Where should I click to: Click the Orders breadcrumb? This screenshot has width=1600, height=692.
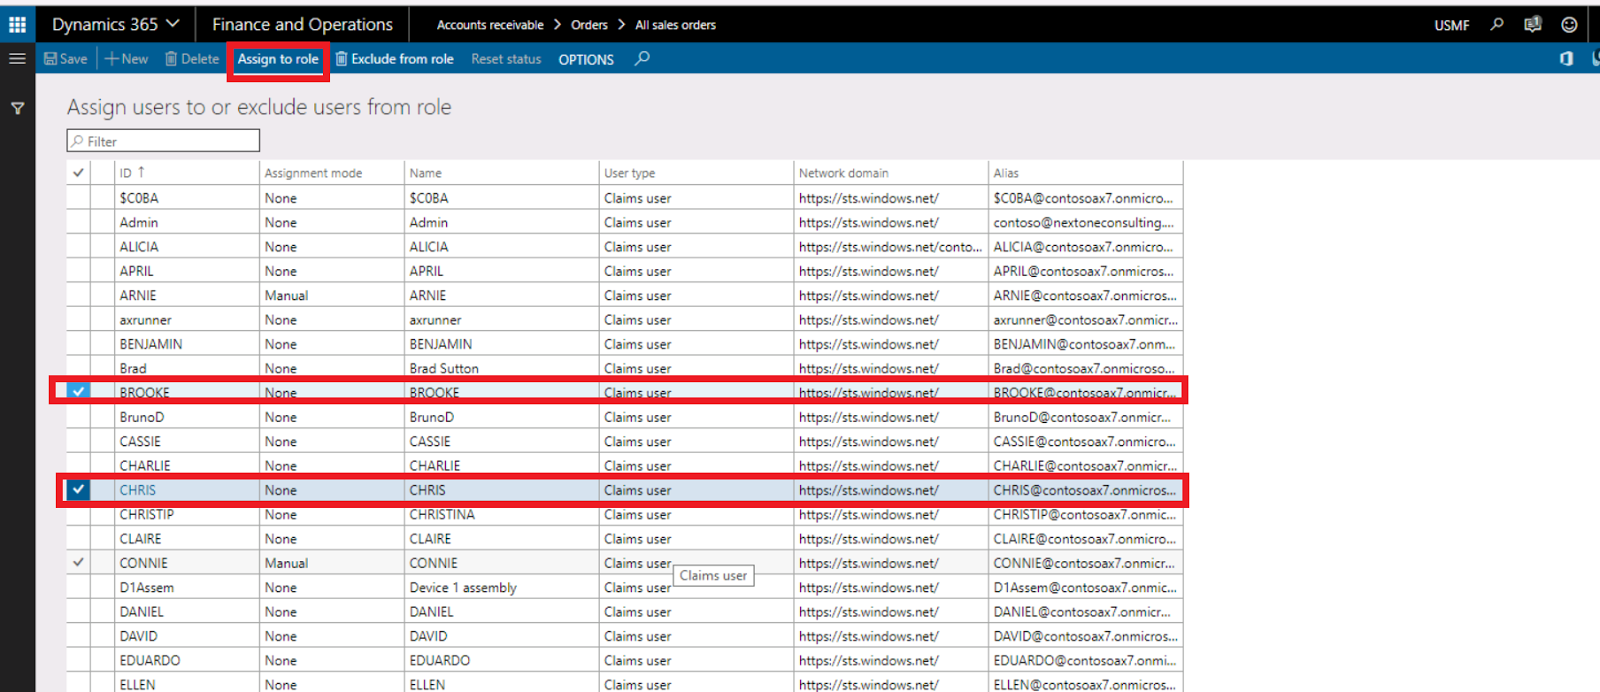pos(589,25)
